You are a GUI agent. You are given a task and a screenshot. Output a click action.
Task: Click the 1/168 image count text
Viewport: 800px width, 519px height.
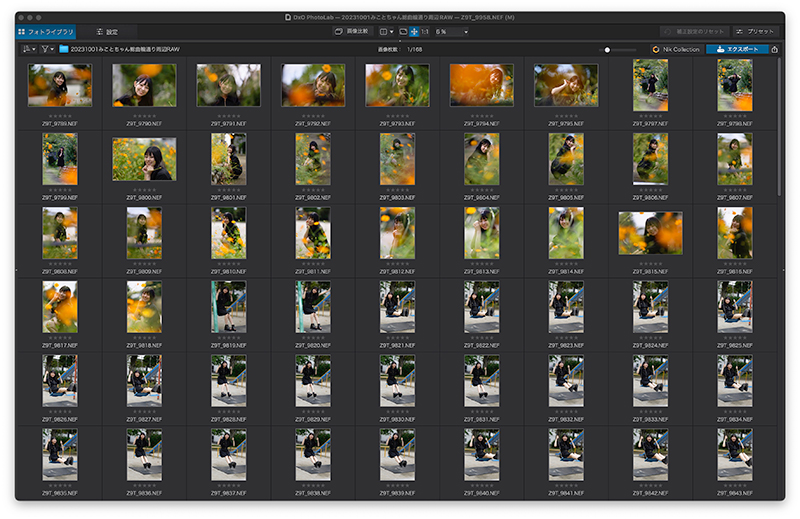(414, 50)
